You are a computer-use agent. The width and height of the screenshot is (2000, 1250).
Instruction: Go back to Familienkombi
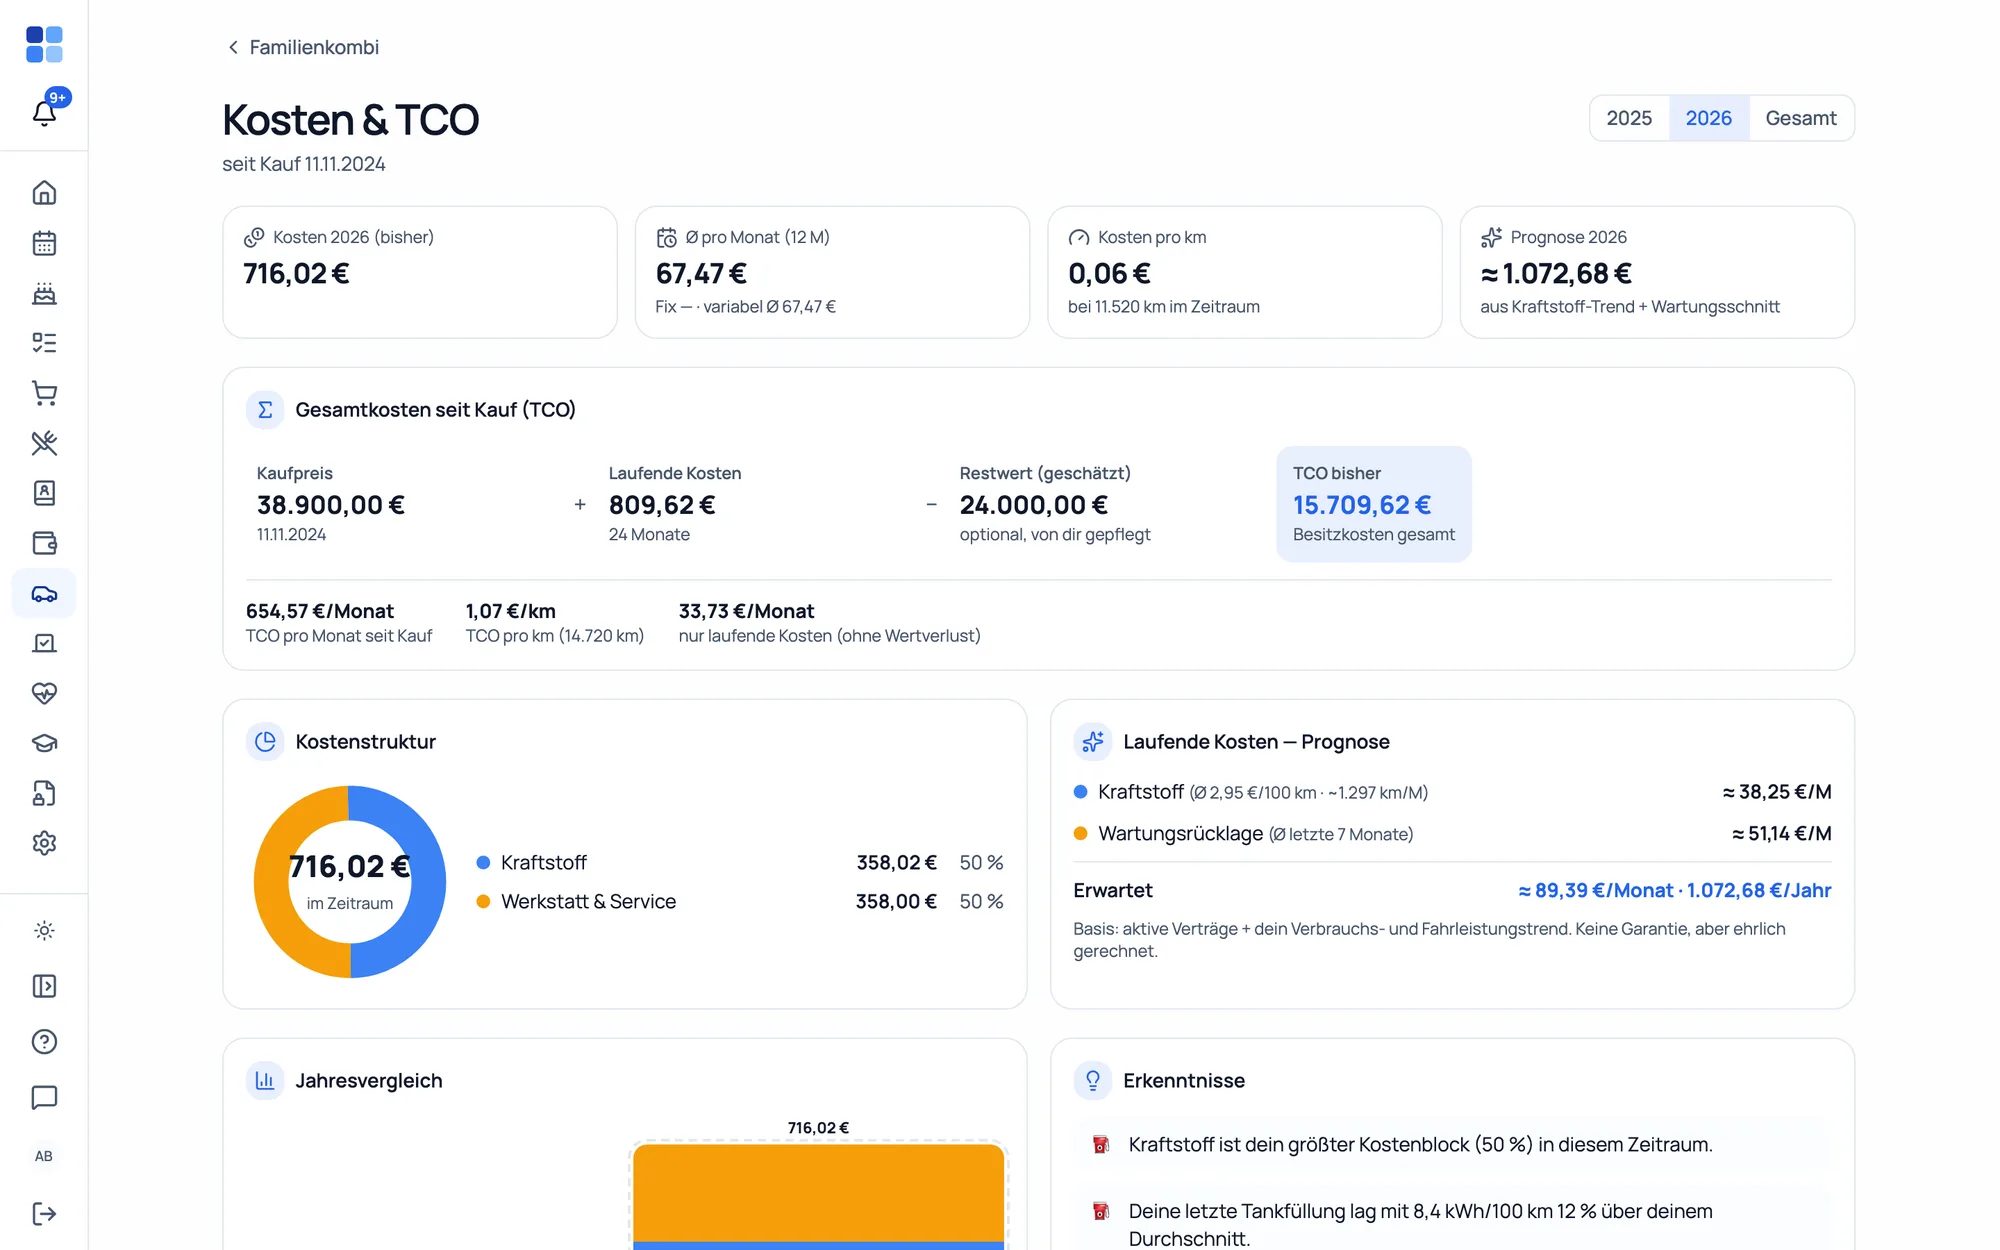303,47
